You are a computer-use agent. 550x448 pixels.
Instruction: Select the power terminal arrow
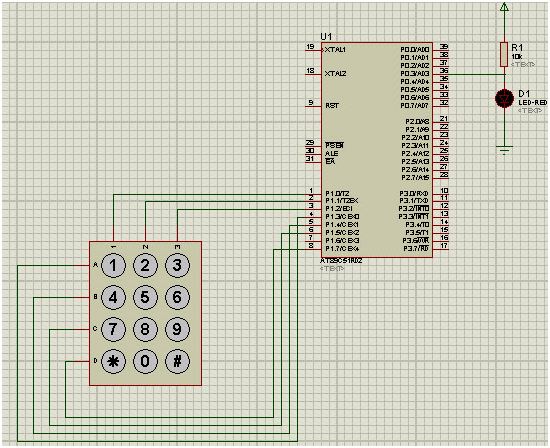coord(504,6)
